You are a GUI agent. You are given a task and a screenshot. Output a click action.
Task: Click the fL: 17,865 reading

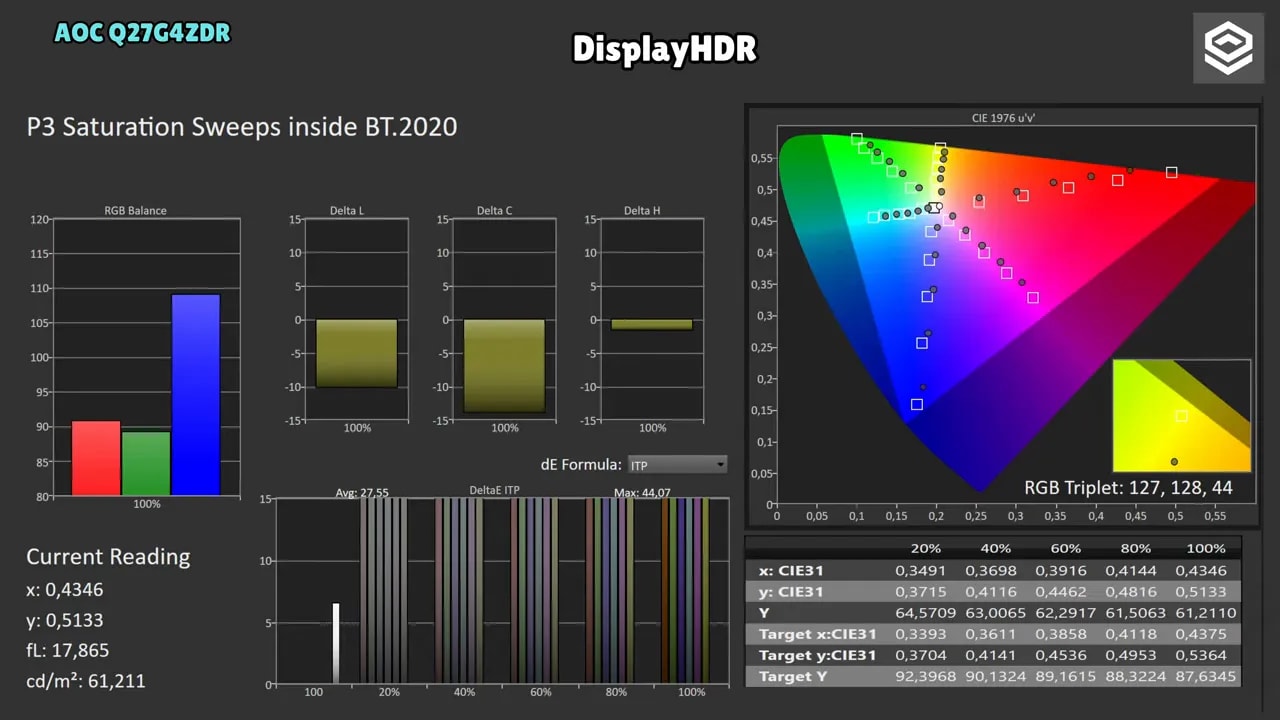point(68,650)
